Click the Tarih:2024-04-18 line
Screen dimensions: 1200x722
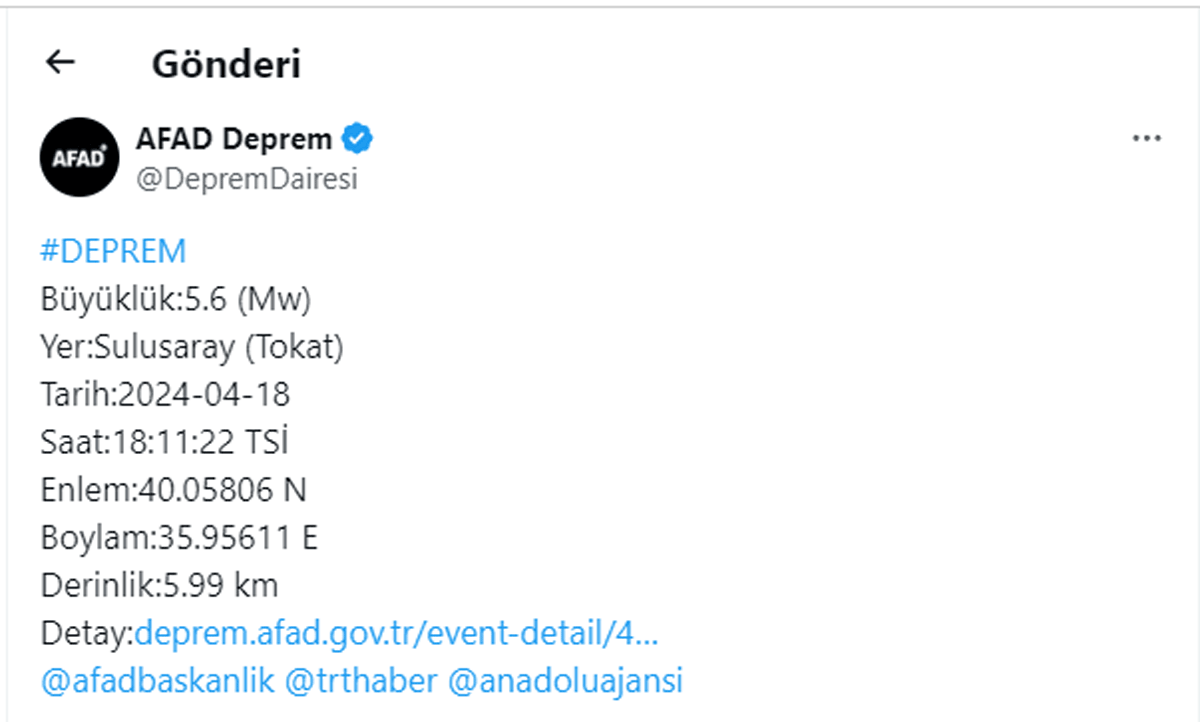pos(165,395)
